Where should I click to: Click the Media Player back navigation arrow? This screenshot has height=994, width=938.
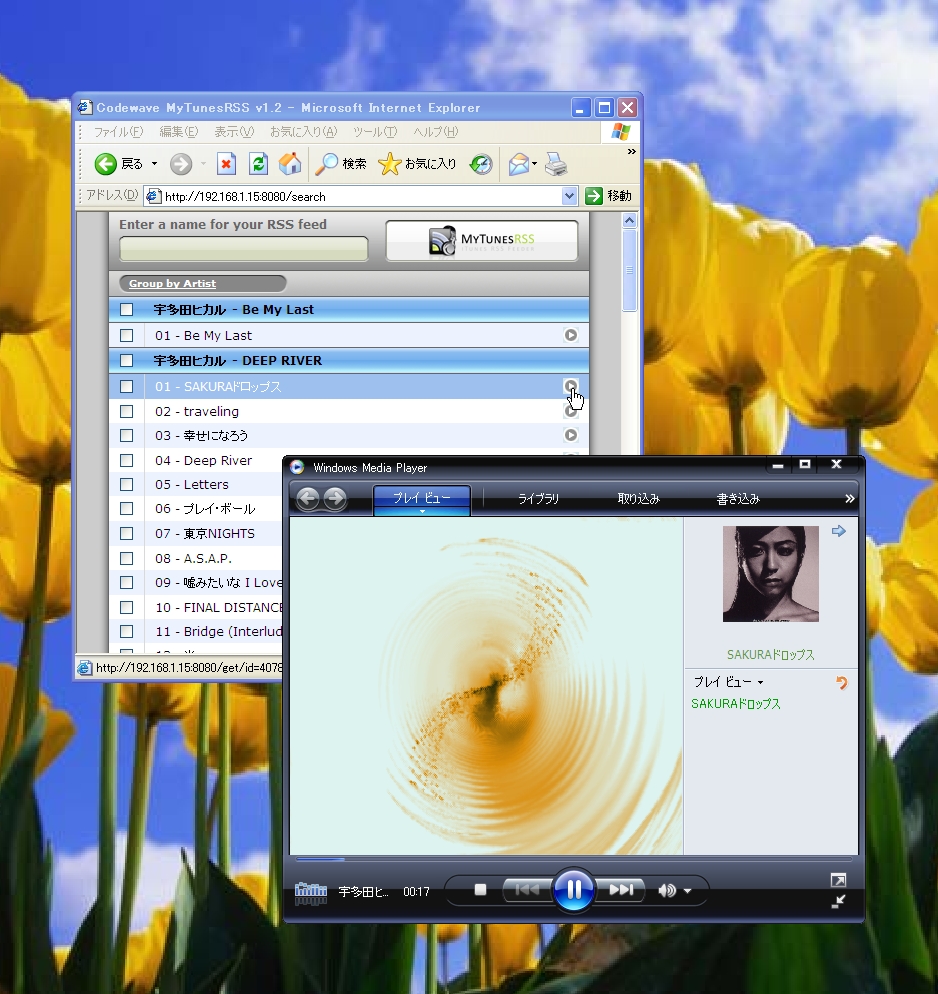tap(308, 498)
